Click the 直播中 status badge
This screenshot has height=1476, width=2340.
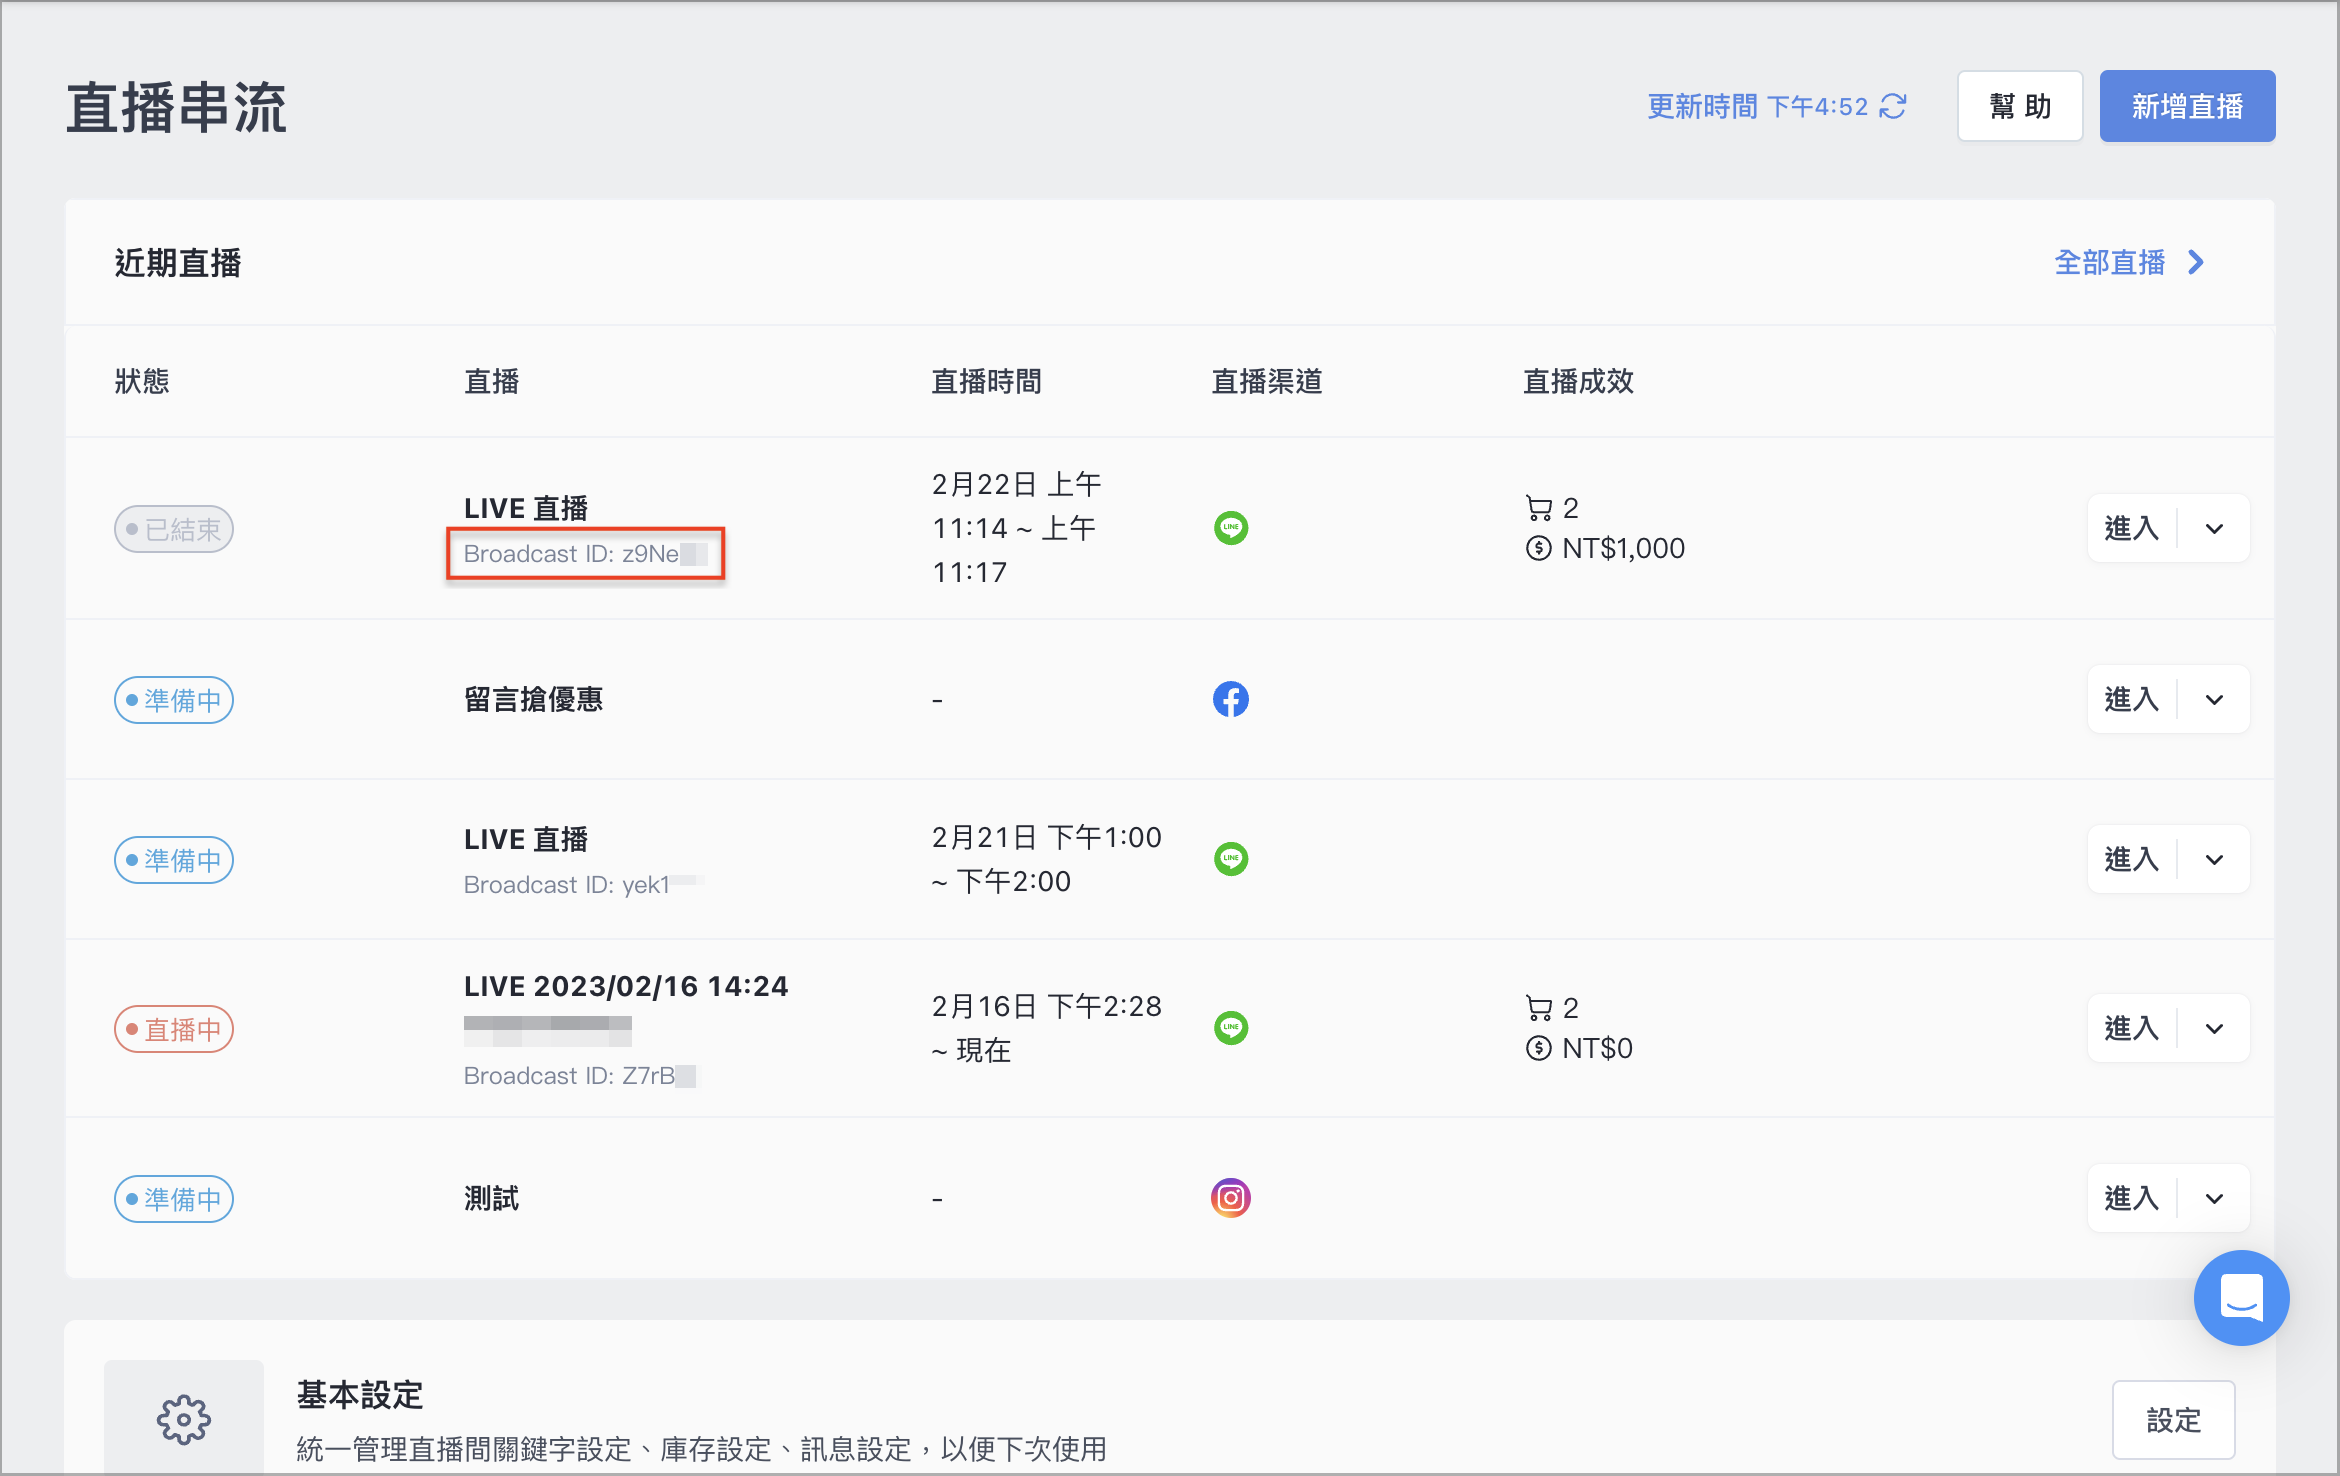click(174, 1029)
